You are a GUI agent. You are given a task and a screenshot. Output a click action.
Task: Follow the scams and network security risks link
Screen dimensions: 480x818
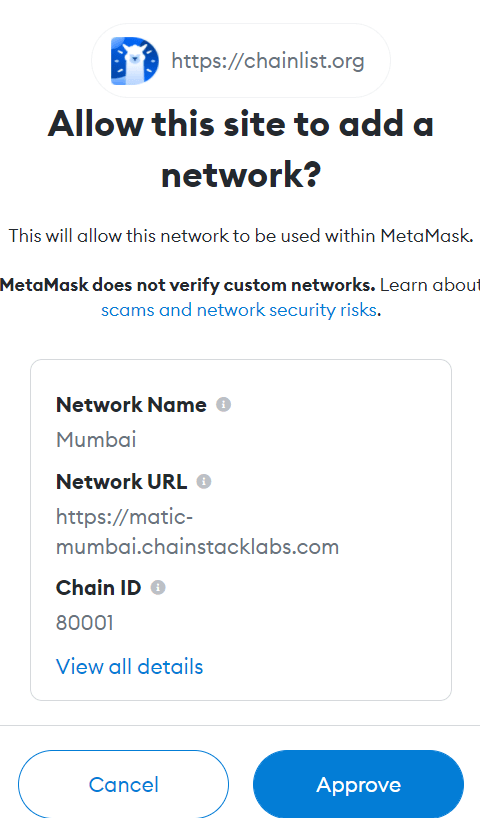239,310
